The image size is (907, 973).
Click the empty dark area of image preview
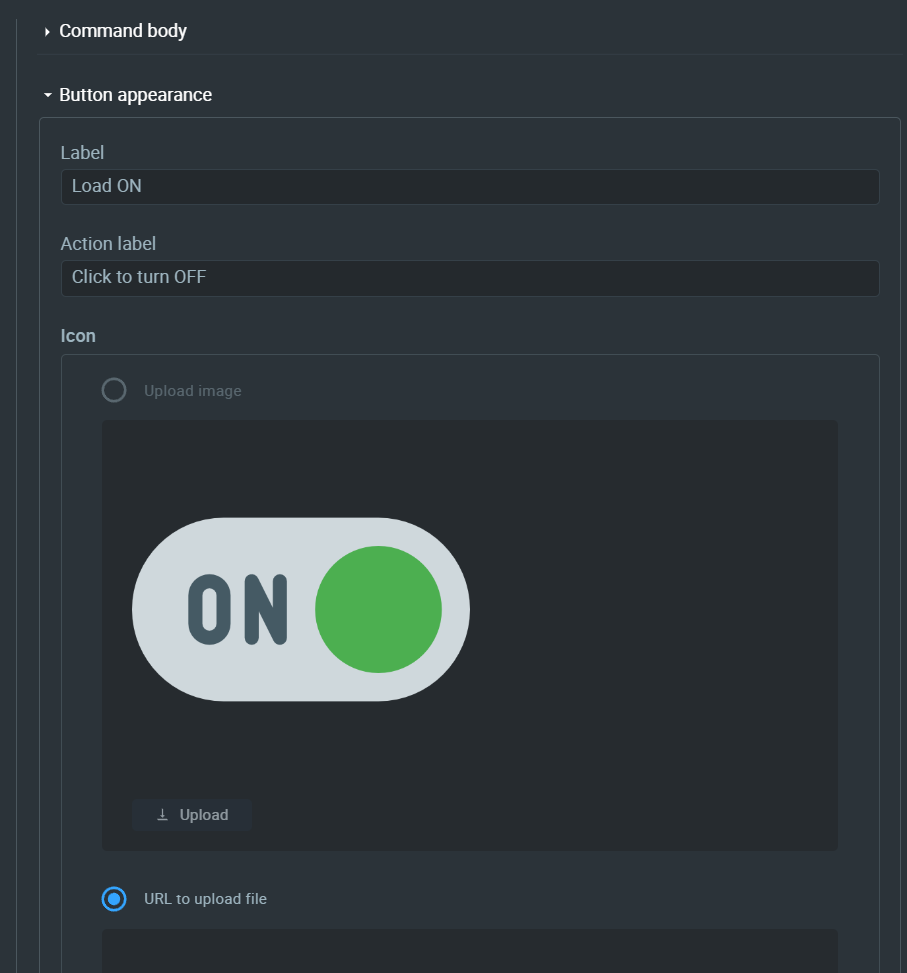651,621
